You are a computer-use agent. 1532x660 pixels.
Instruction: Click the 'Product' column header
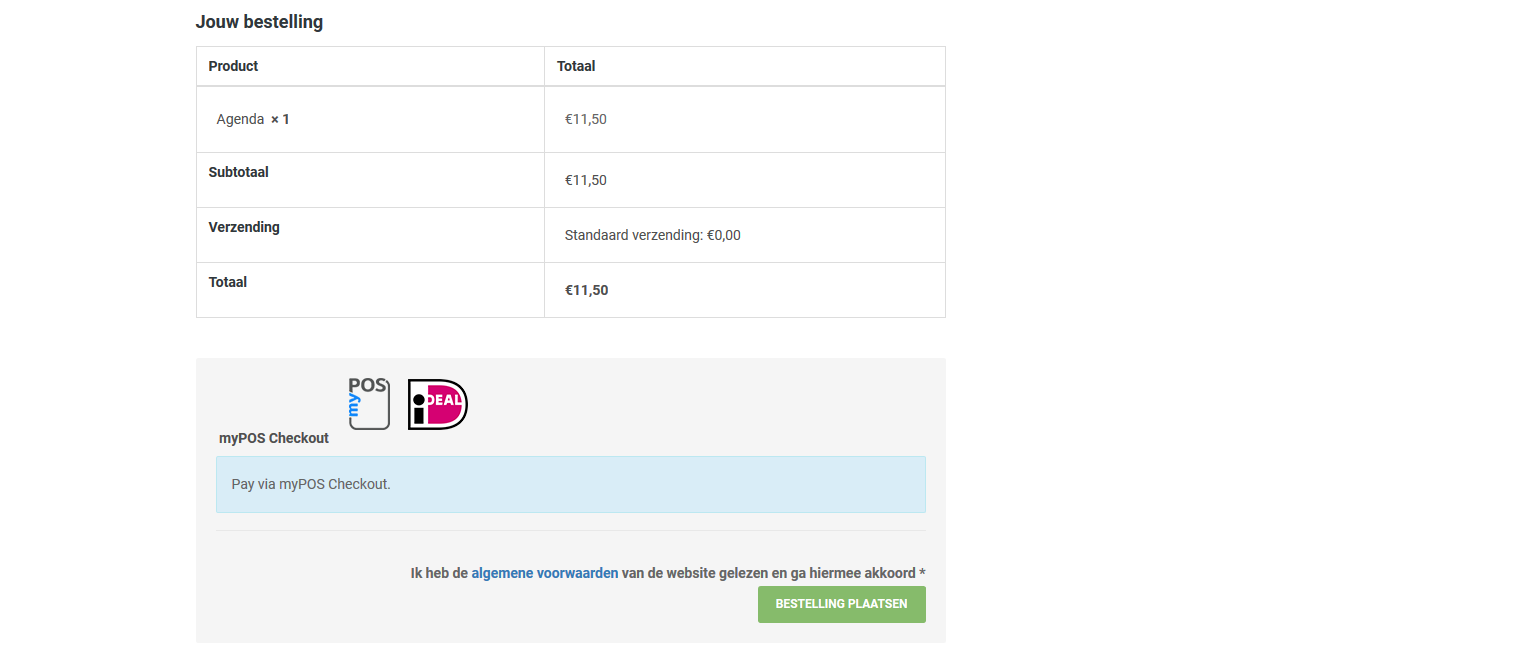(x=233, y=66)
